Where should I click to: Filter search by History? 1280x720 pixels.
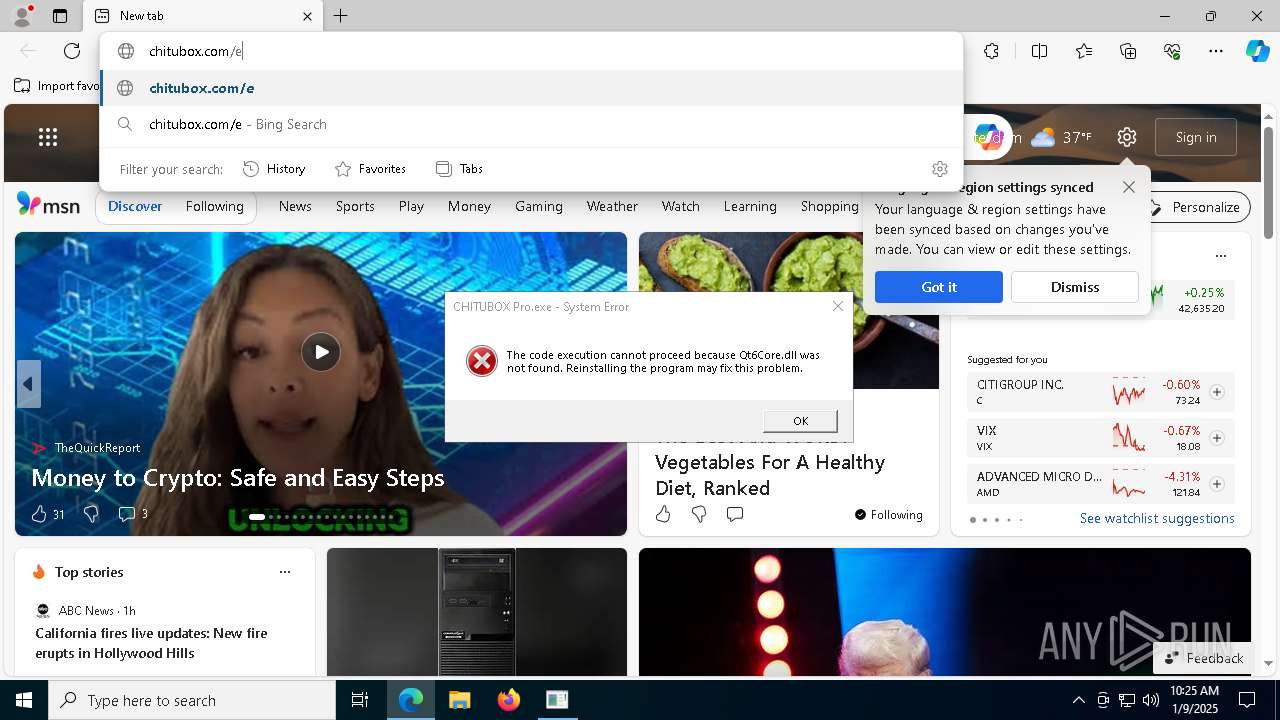274,169
